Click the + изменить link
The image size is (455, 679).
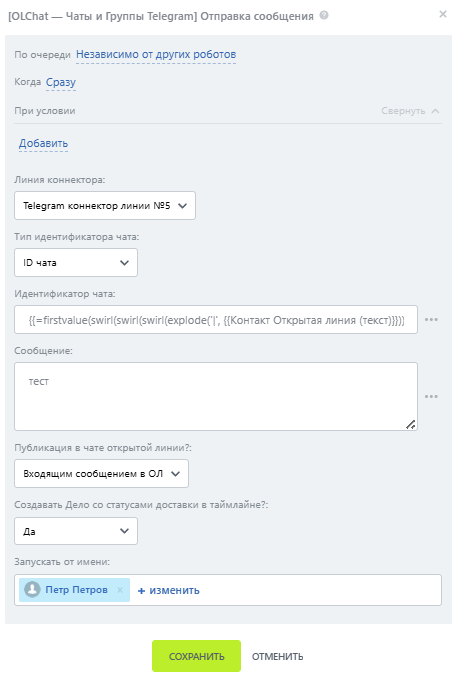(x=168, y=590)
